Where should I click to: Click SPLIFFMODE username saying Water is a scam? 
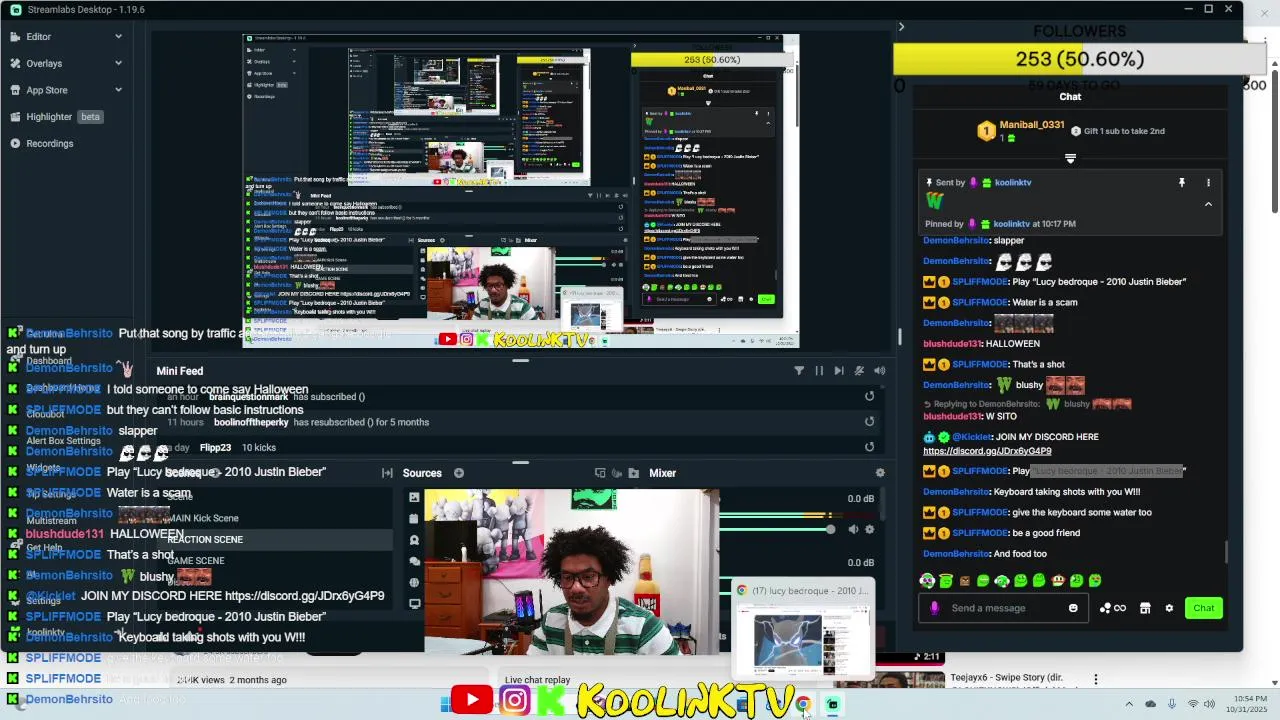point(980,302)
